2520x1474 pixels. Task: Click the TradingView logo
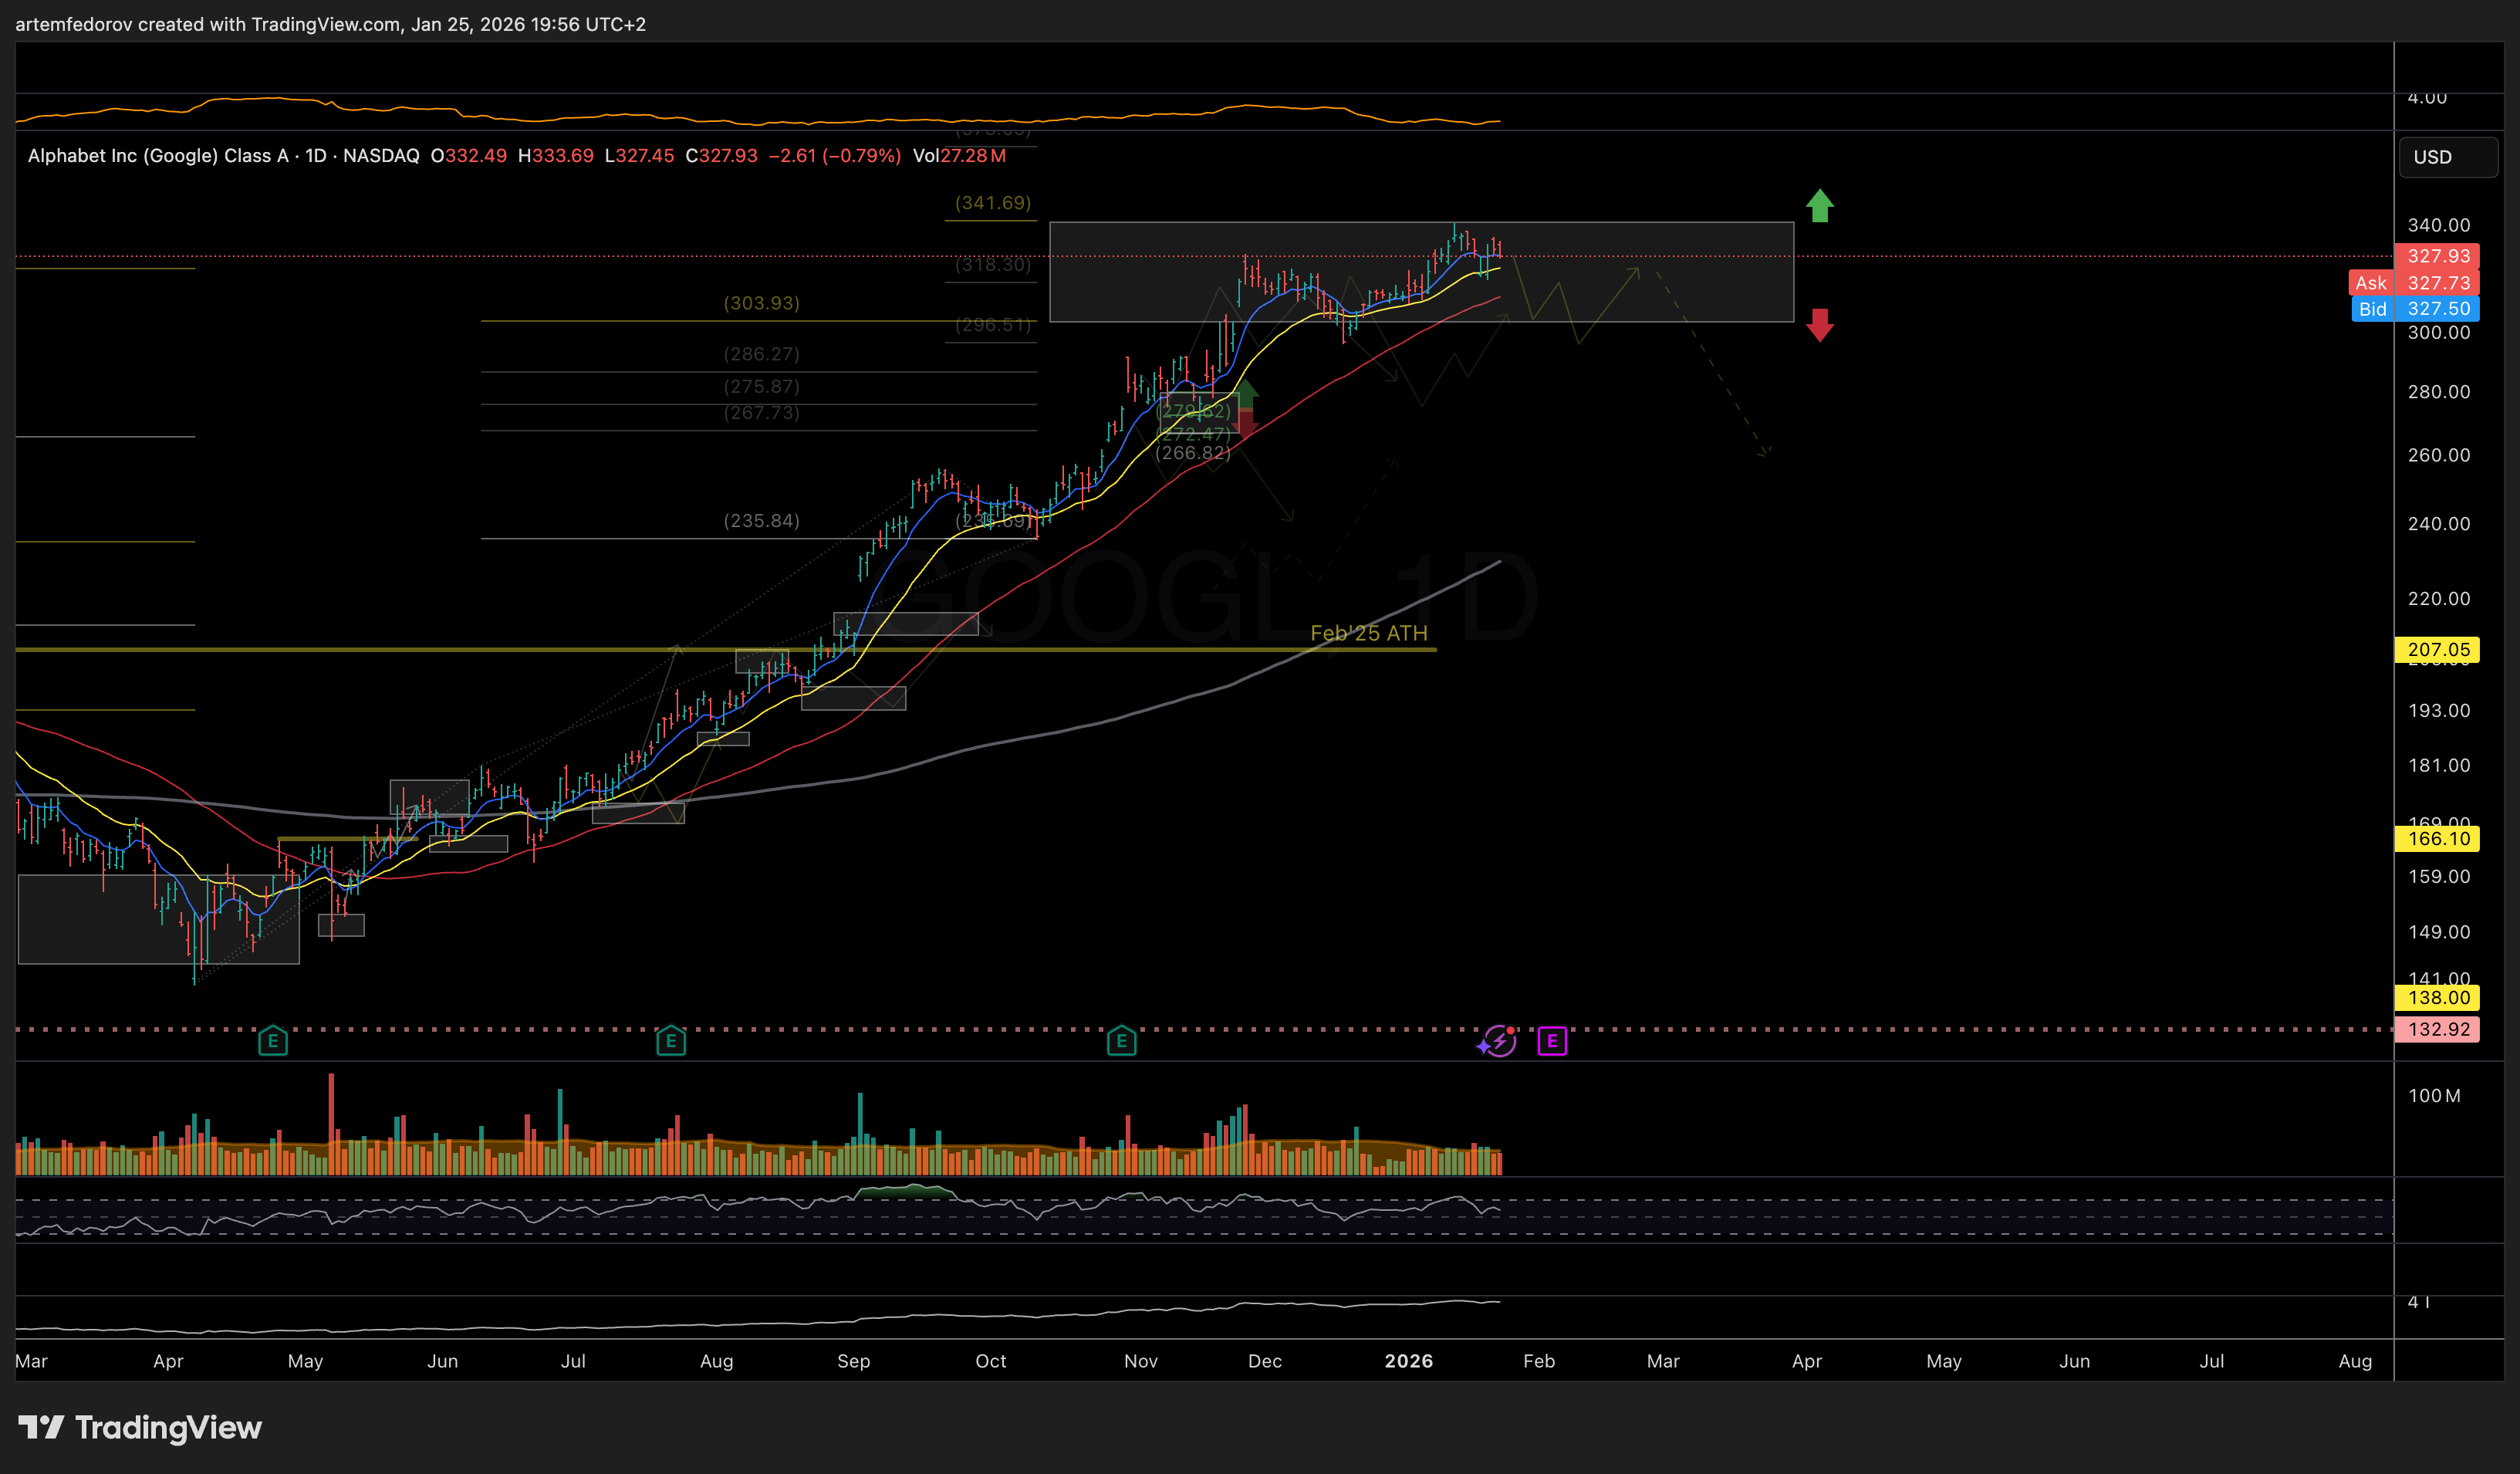[140, 1427]
